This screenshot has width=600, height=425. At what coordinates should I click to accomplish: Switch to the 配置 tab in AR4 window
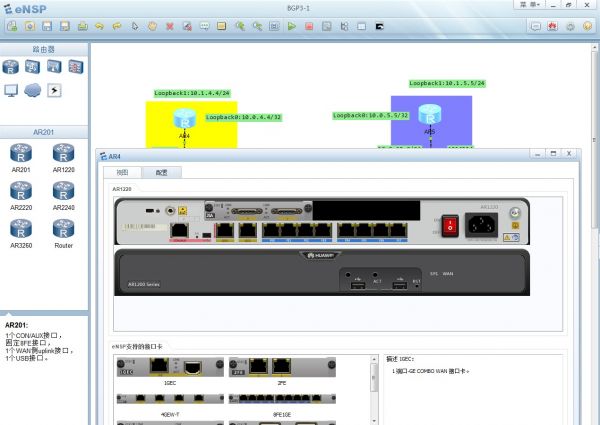[x=161, y=173]
